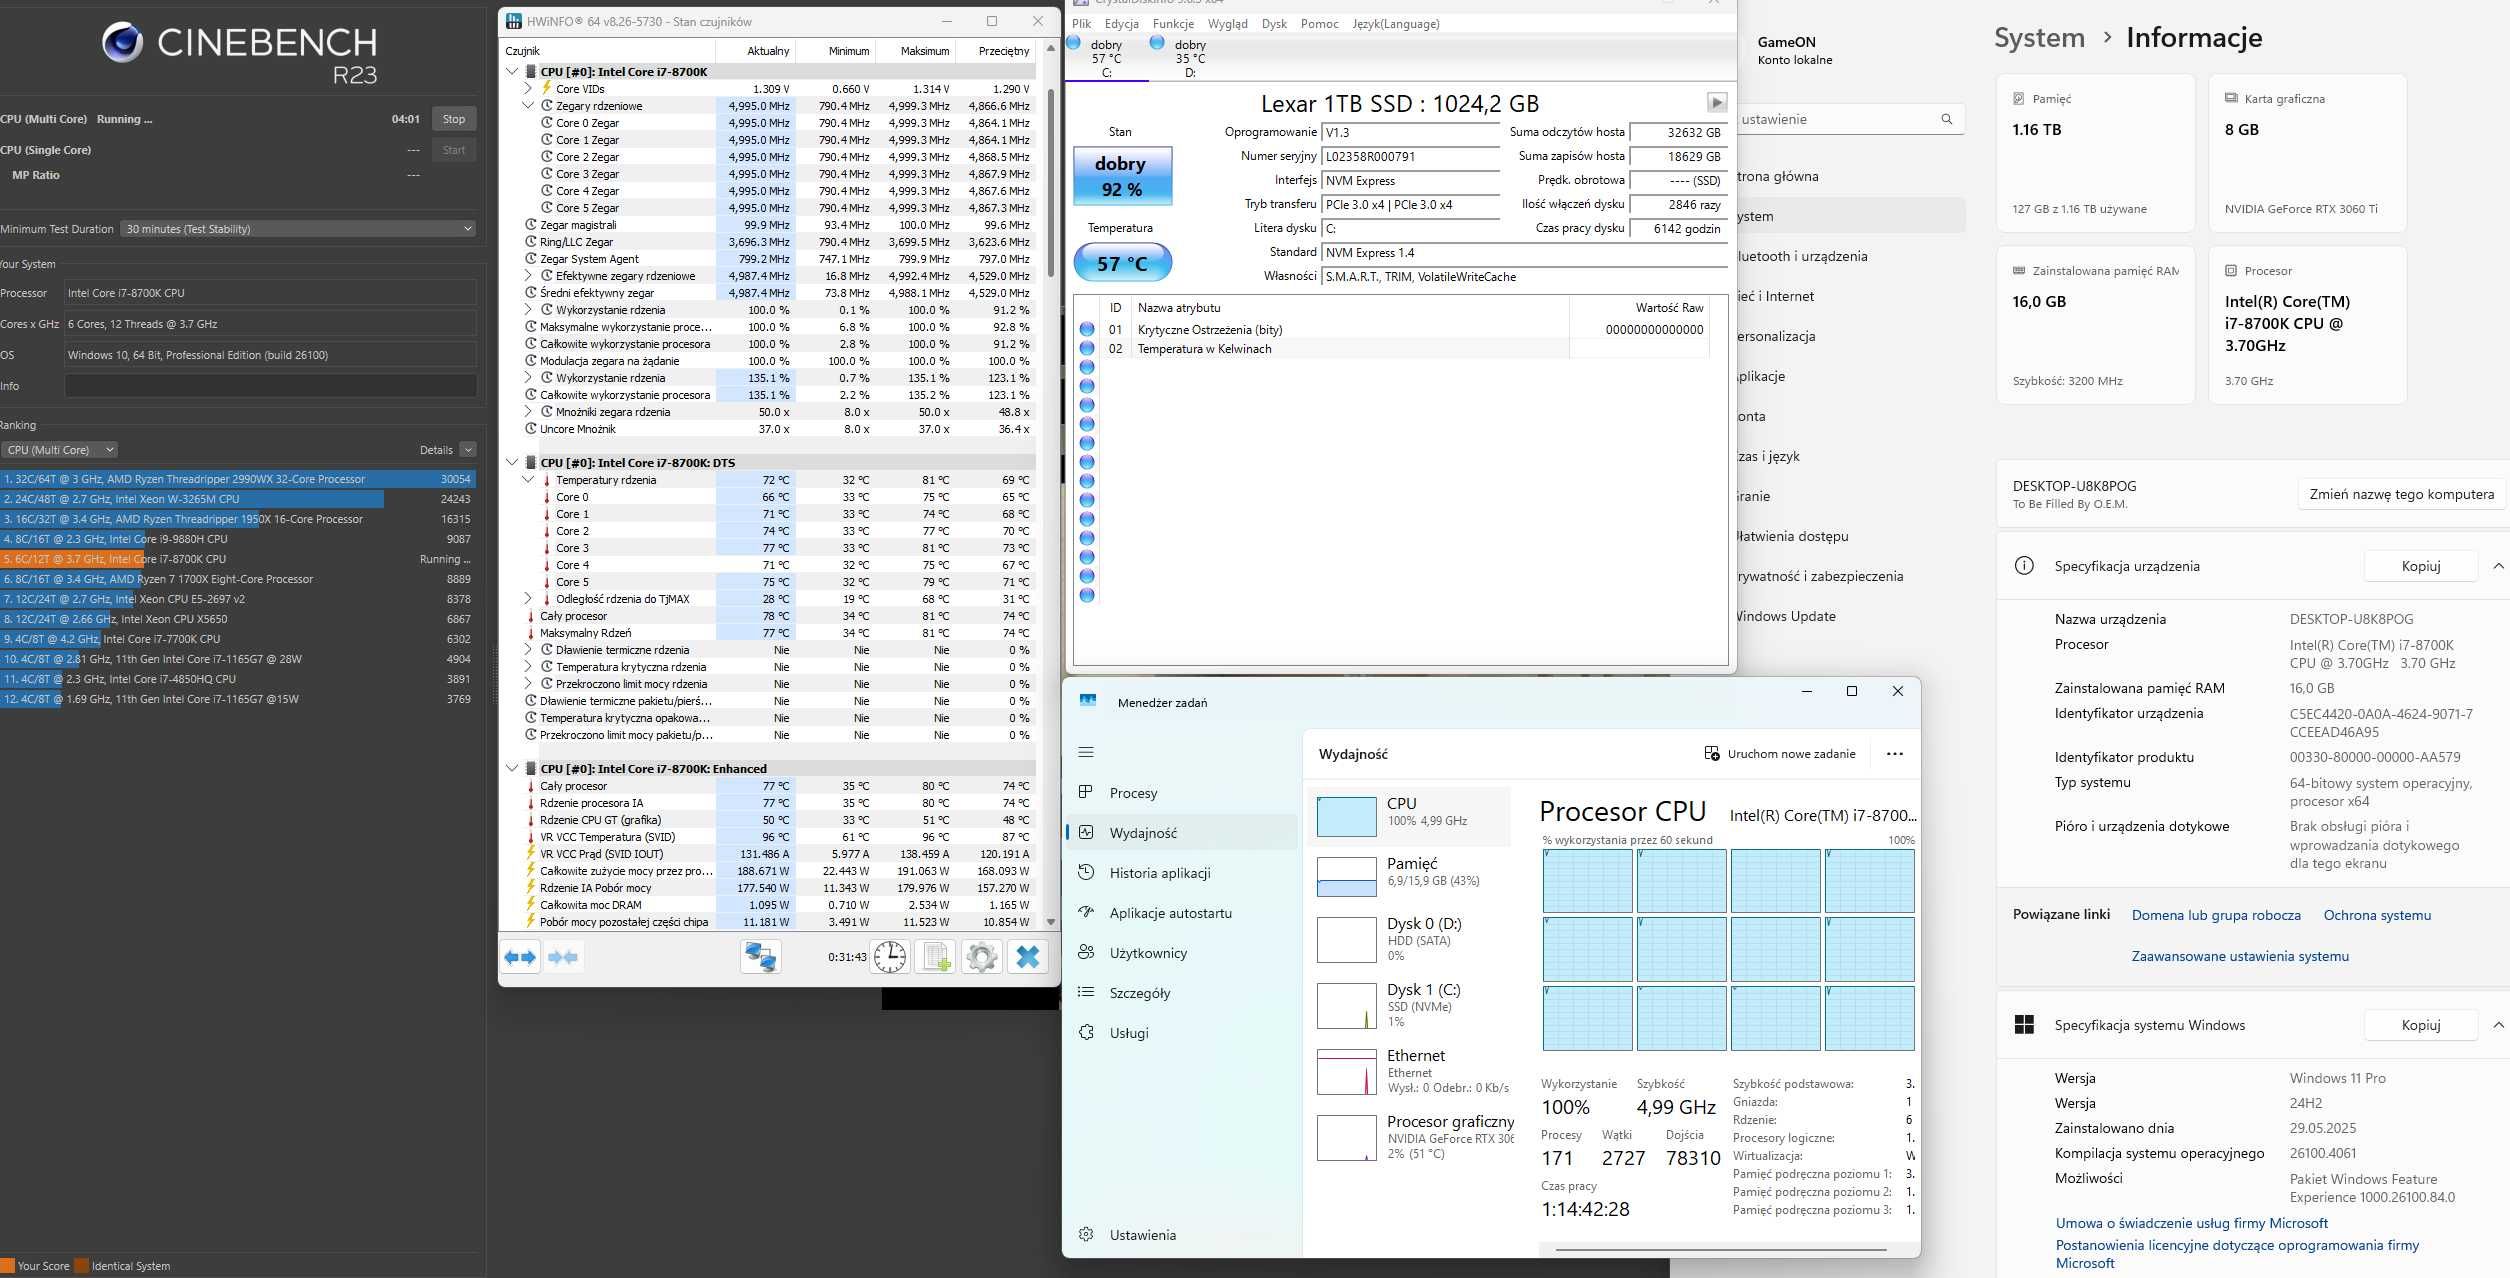Collapse Zegary rdzeniowe tree in HWiNFO
The image size is (2510, 1278).
pyautogui.click(x=528, y=106)
